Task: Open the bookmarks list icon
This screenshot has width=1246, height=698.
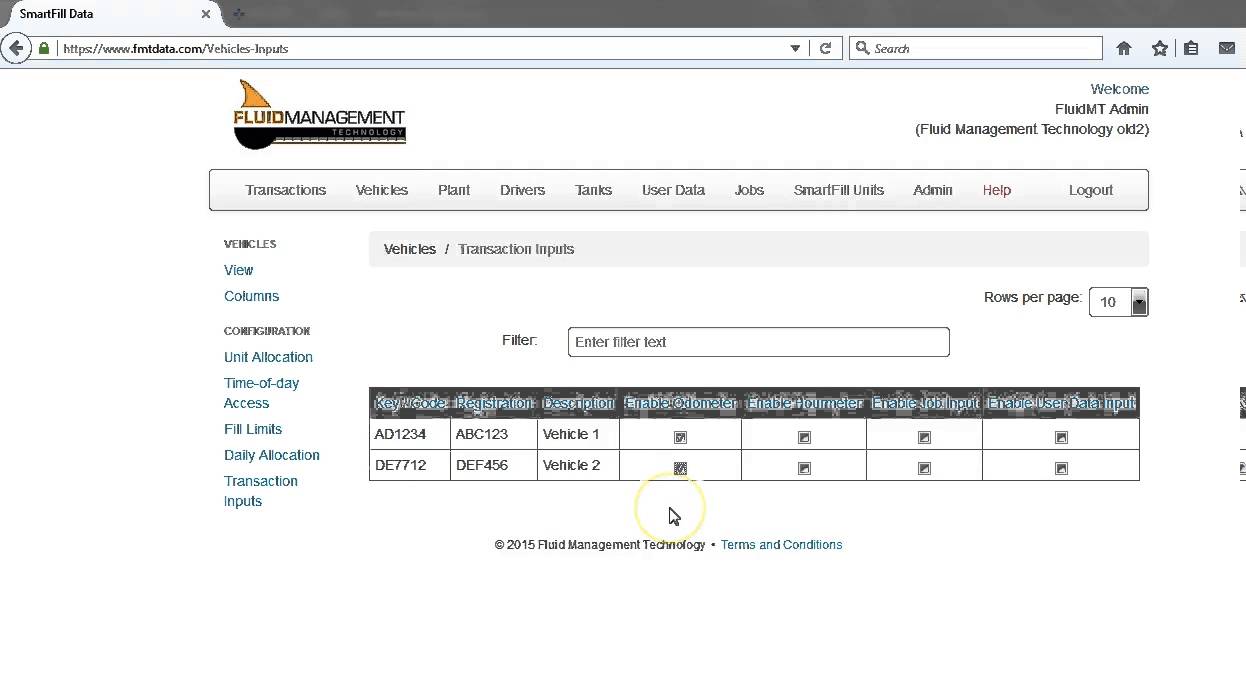Action: pyautogui.click(x=1191, y=48)
